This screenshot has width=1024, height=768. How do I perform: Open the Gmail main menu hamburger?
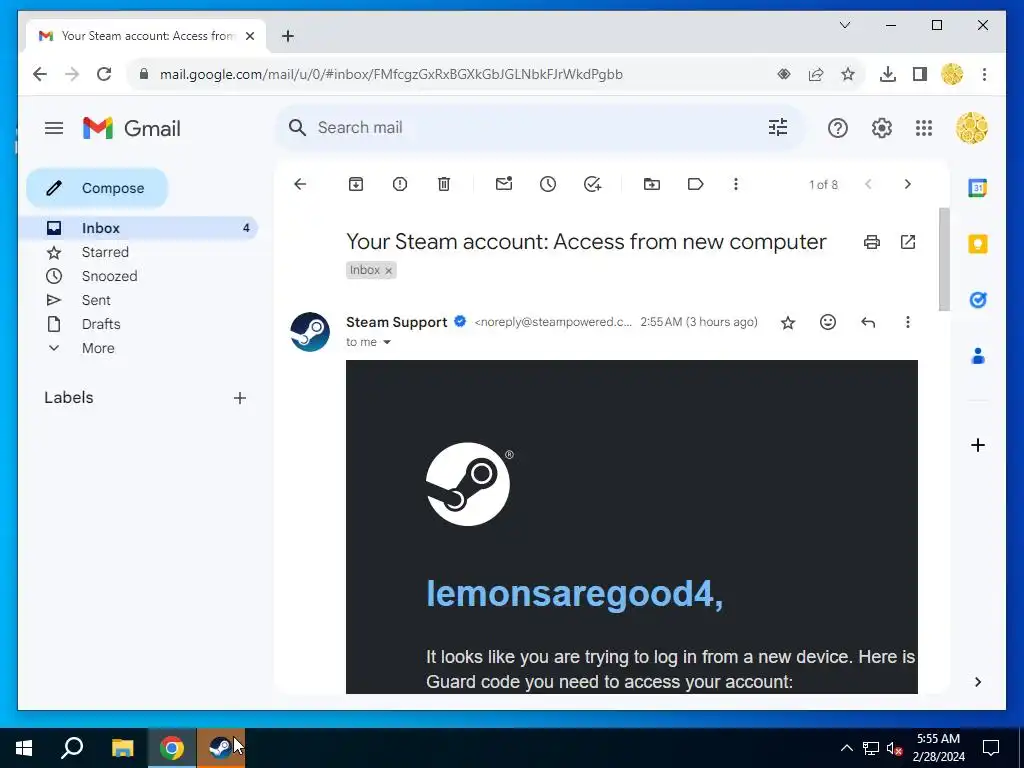[54, 128]
